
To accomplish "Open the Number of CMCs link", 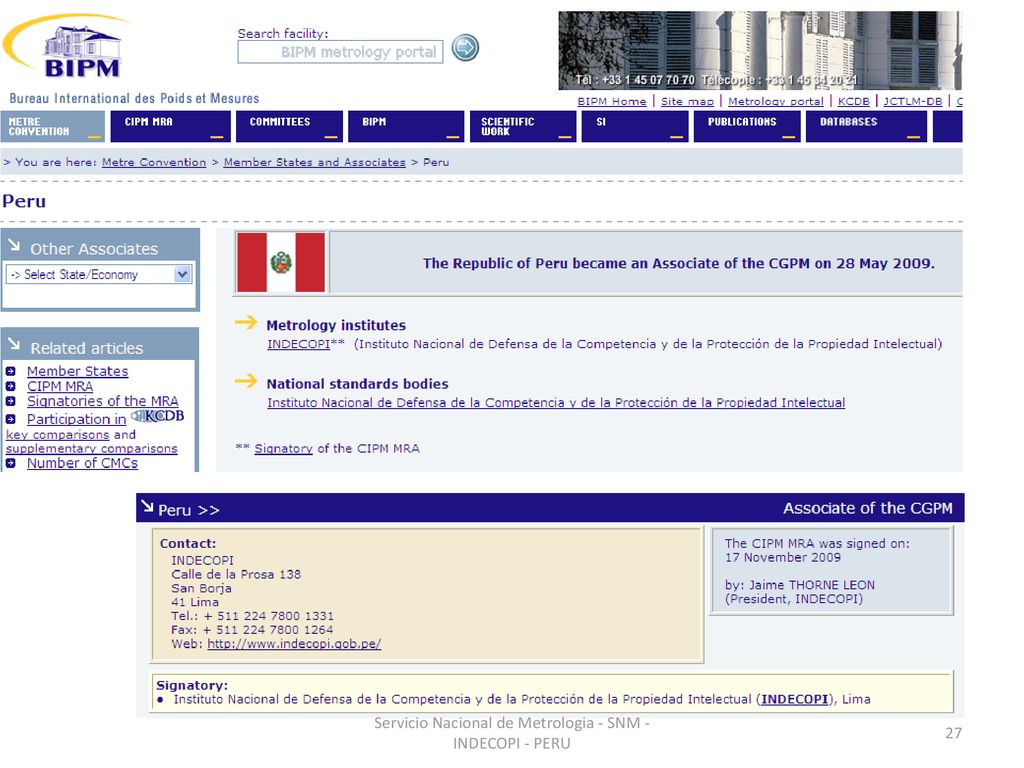I will point(82,463).
